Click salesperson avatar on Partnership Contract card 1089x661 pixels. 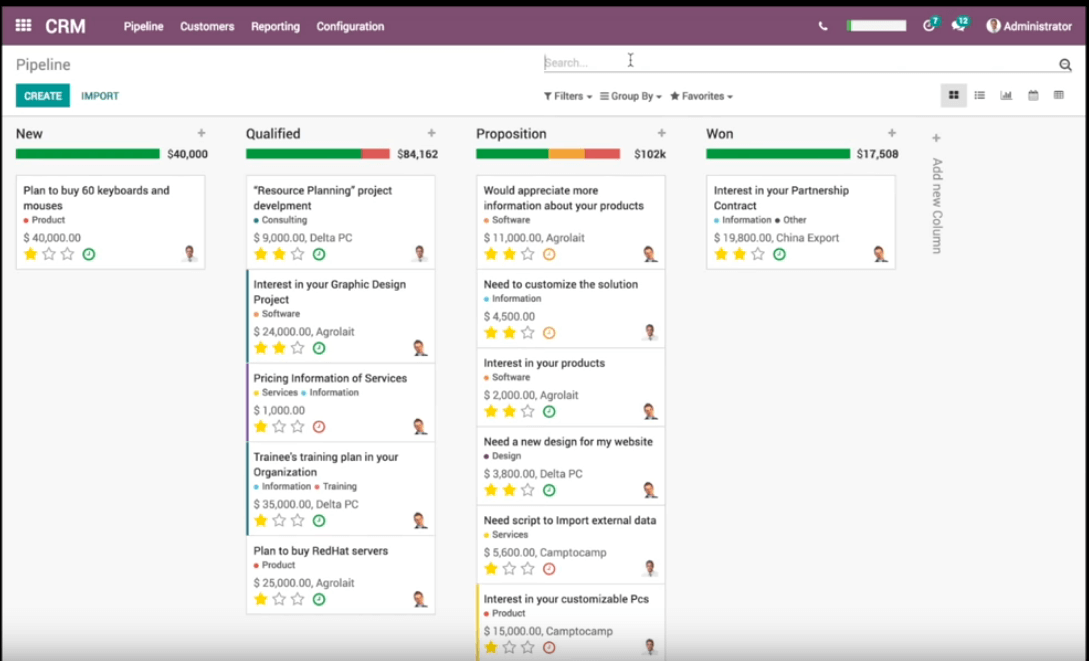pos(880,253)
